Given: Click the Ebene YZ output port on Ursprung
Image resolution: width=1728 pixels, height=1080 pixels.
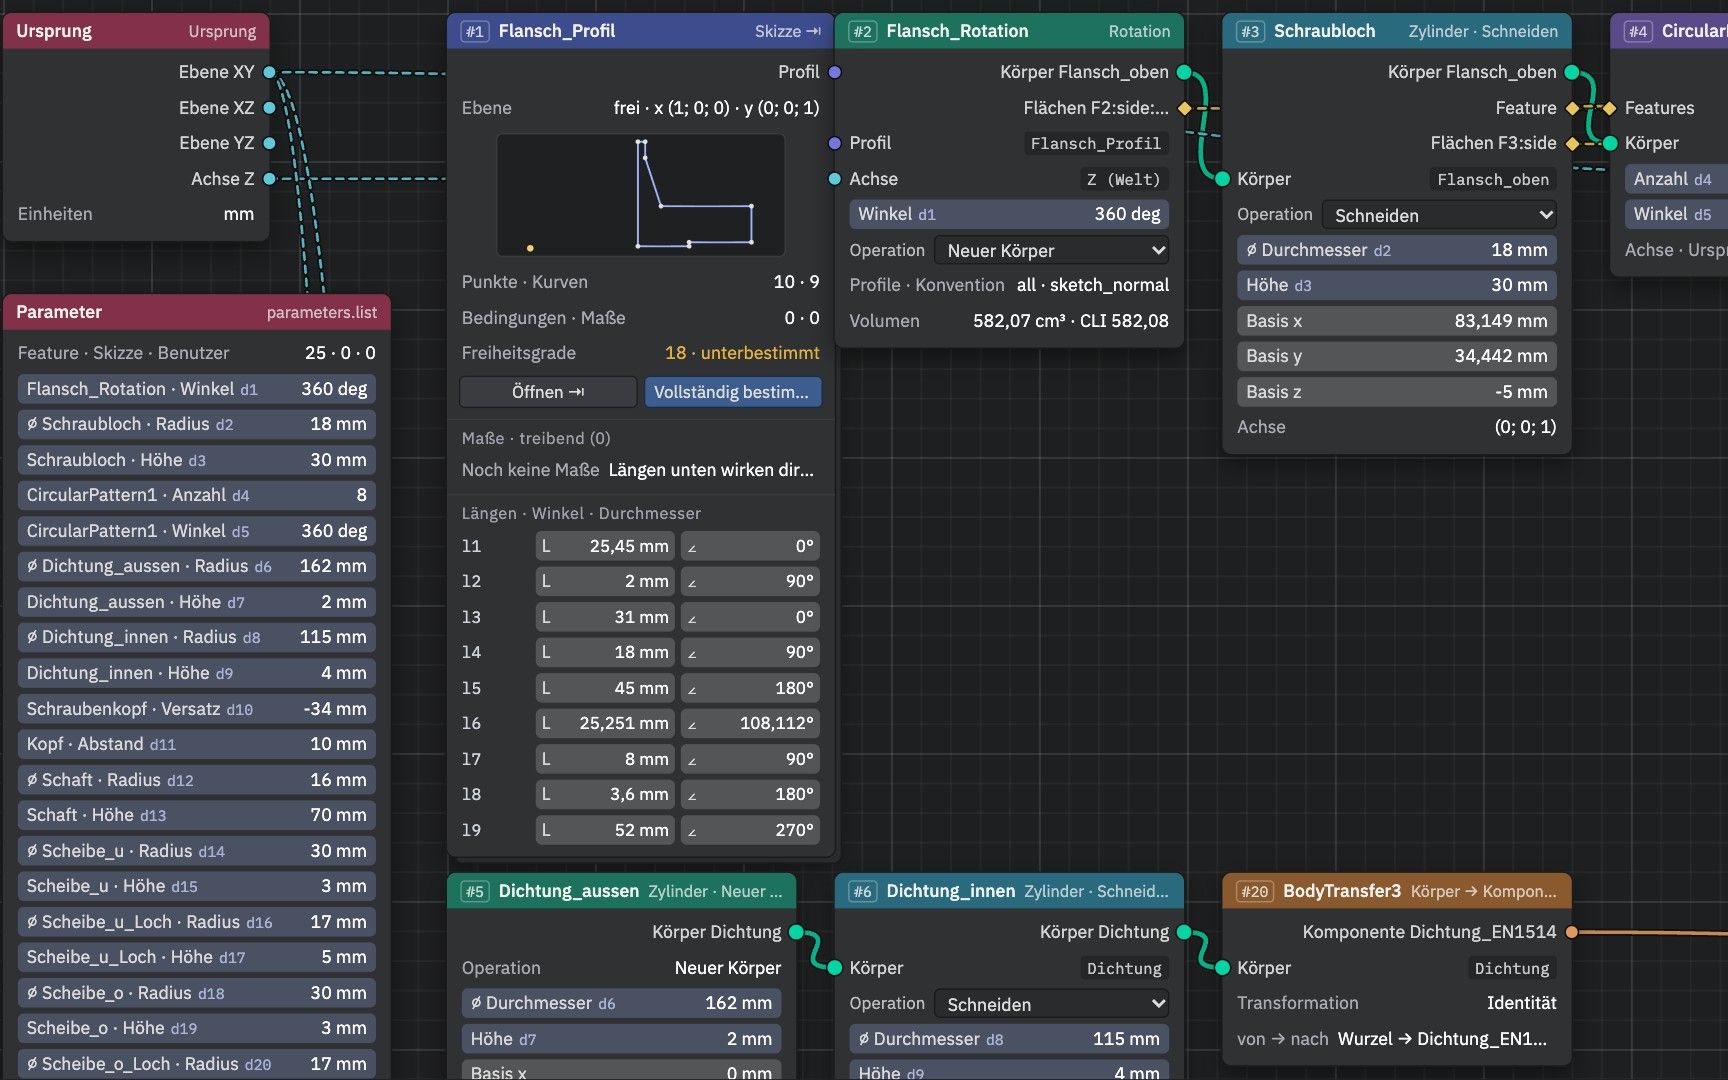Looking at the screenshot, I should tap(269, 143).
